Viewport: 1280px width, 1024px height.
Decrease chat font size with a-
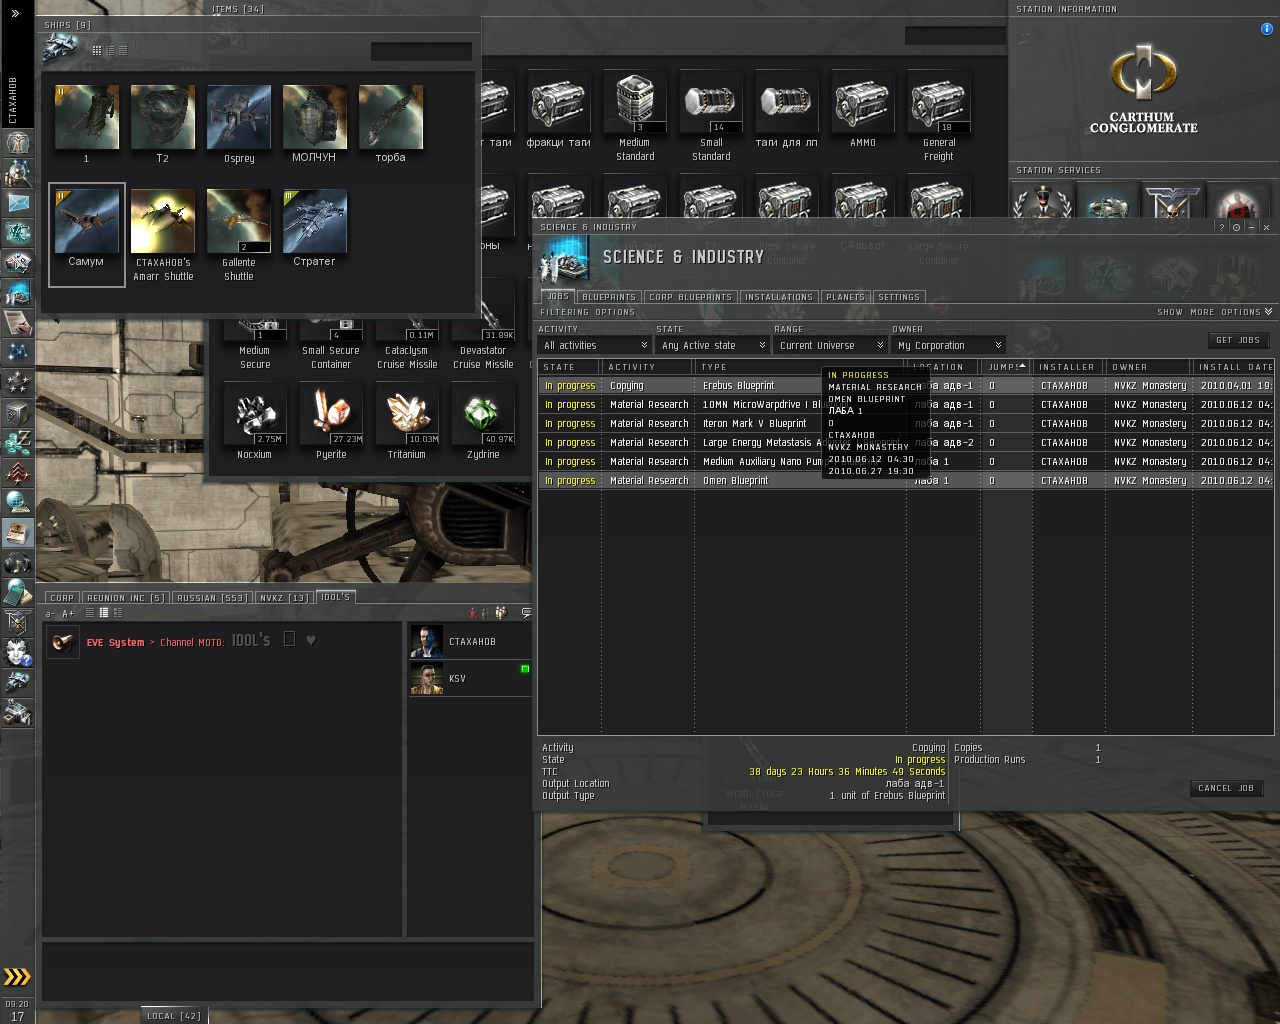click(x=50, y=613)
